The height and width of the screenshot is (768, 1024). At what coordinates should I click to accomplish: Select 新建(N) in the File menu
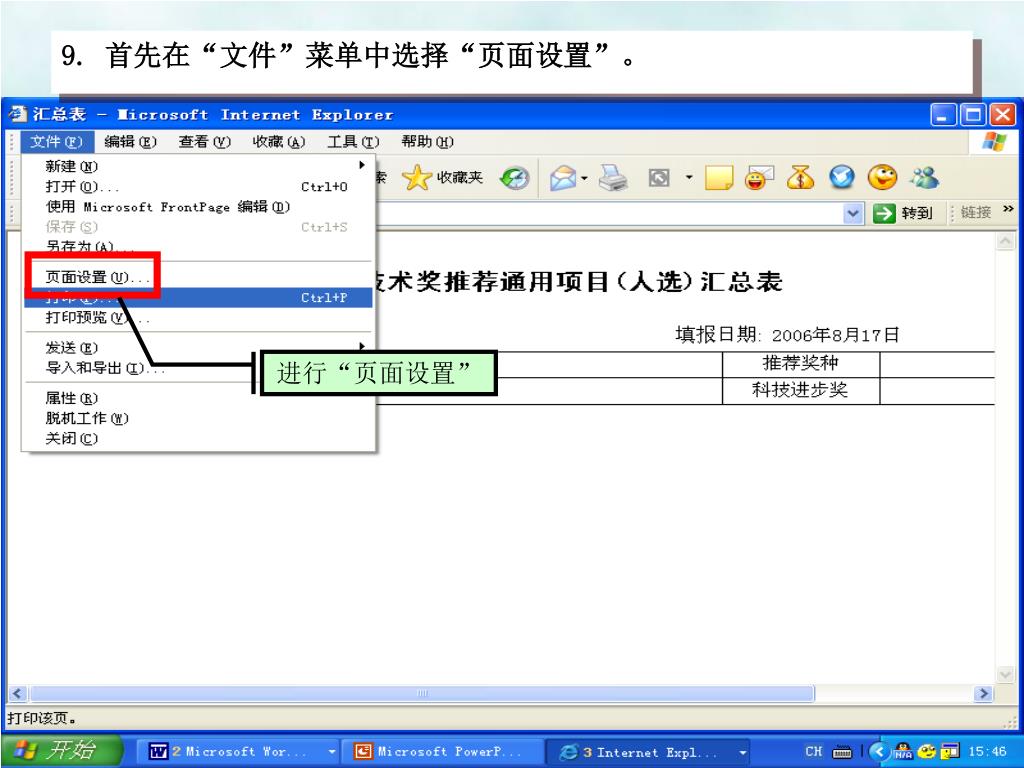coord(199,166)
